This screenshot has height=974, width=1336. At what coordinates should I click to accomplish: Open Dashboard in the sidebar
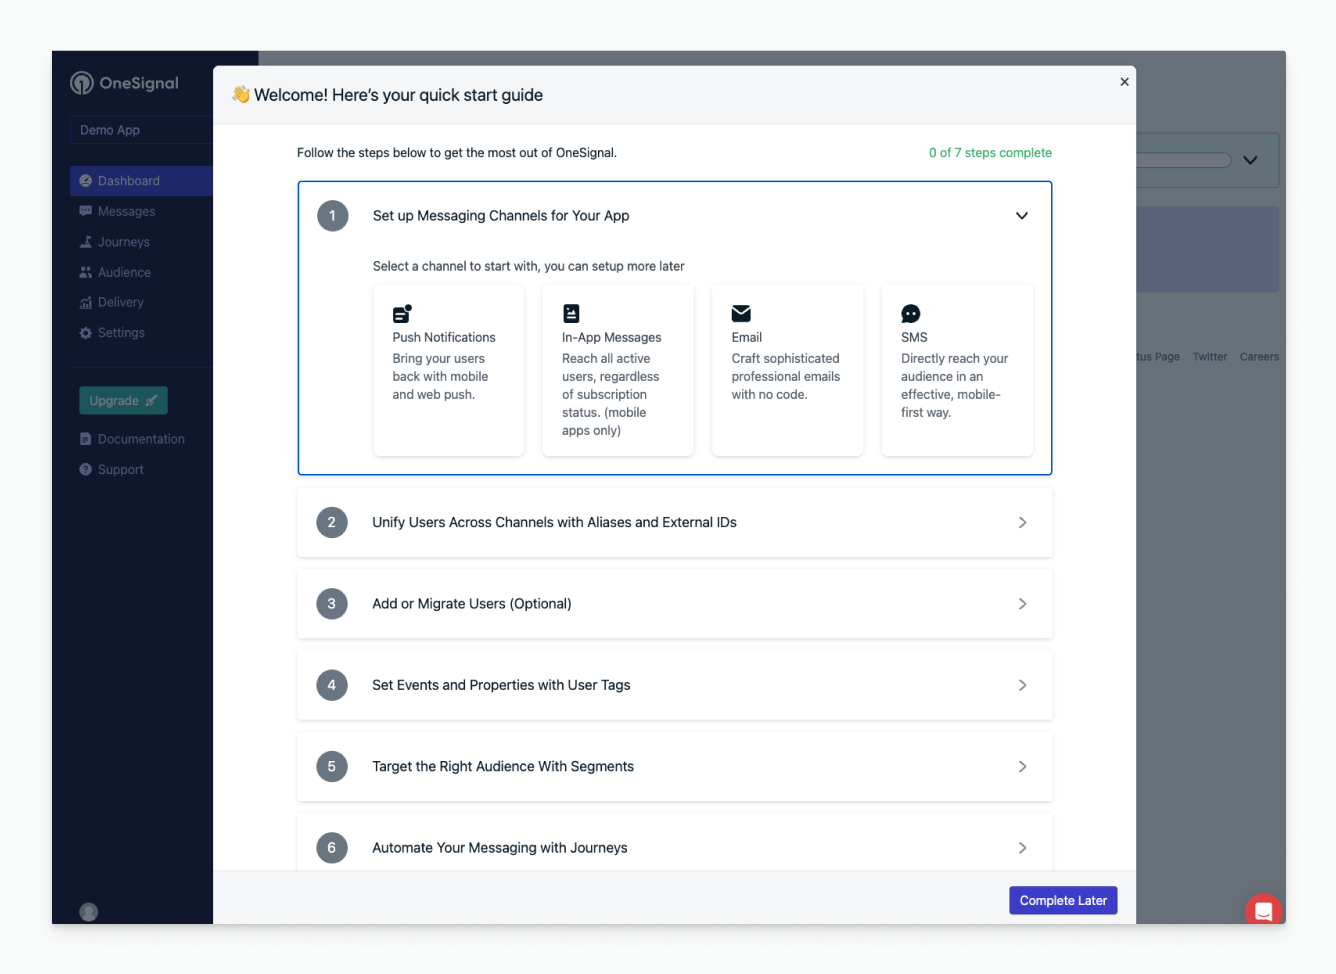(x=141, y=181)
